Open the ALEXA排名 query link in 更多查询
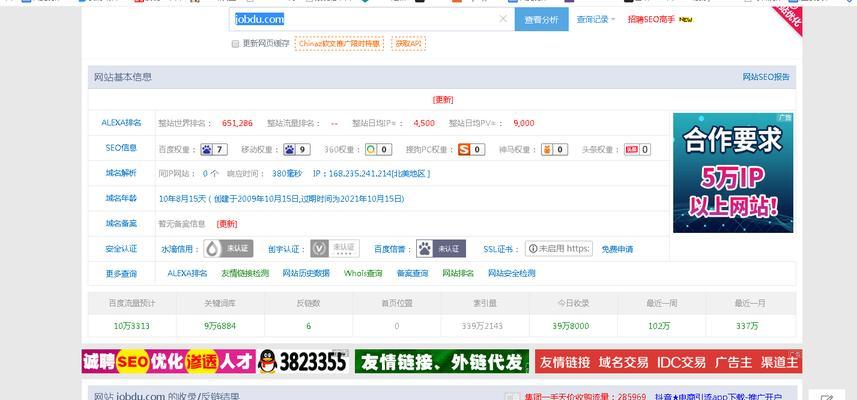Image resolution: width=857 pixels, height=400 pixels. 187,273
